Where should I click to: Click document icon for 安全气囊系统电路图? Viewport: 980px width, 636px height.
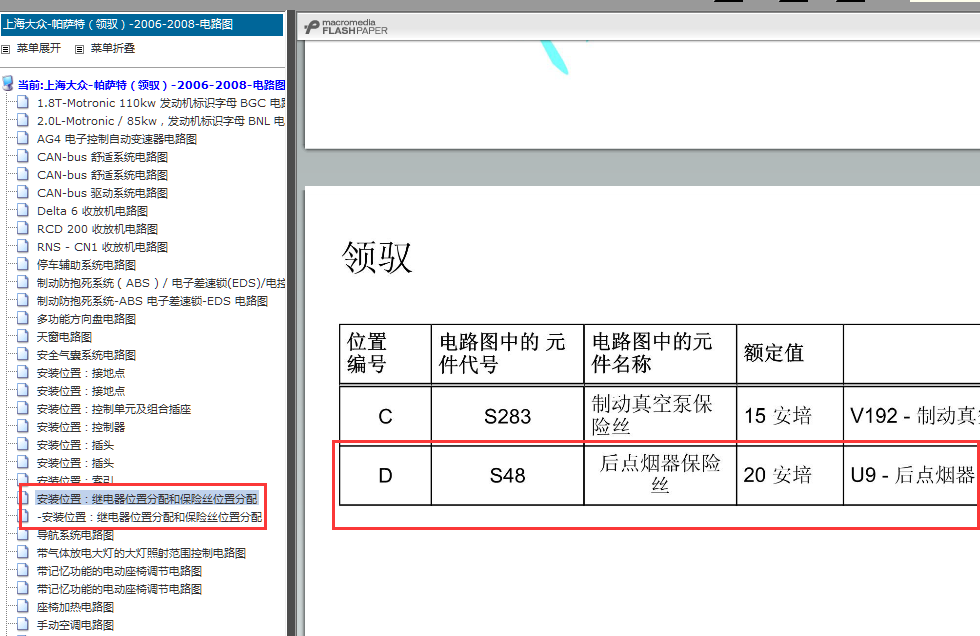(23, 354)
